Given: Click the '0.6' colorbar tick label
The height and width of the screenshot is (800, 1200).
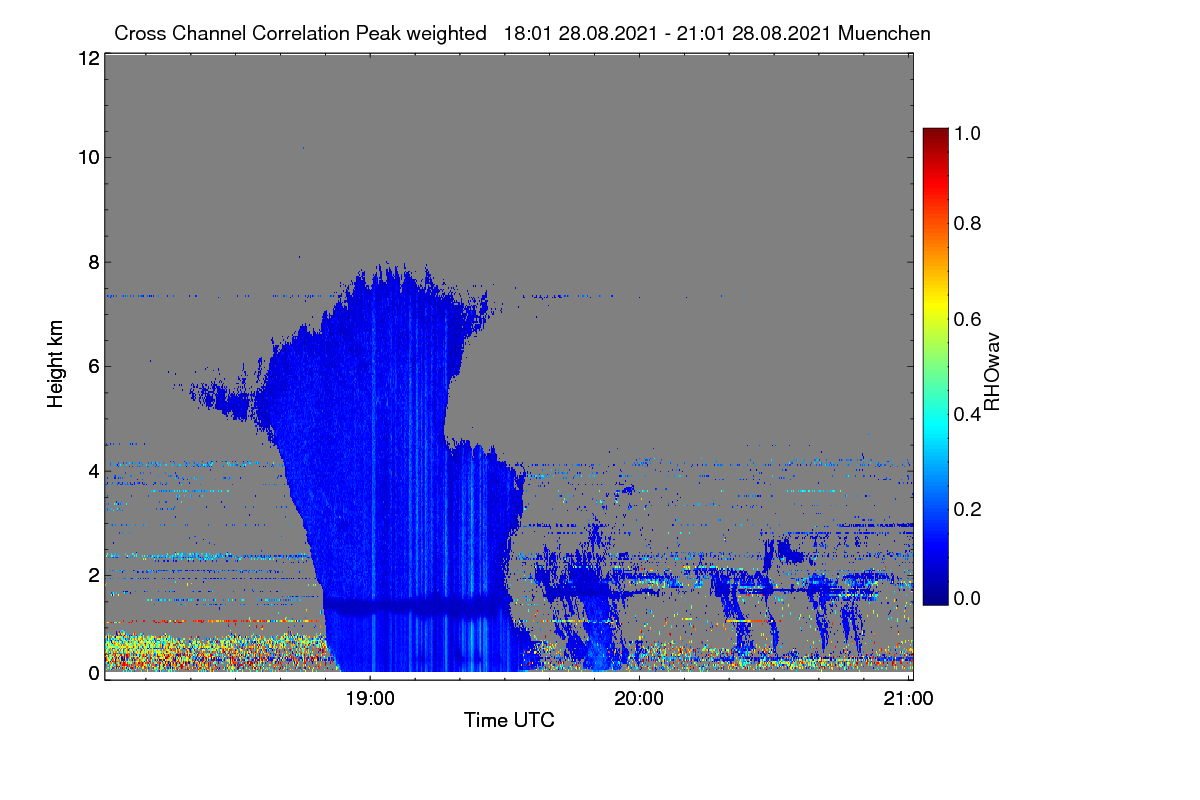Looking at the screenshot, I should coord(967,319).
